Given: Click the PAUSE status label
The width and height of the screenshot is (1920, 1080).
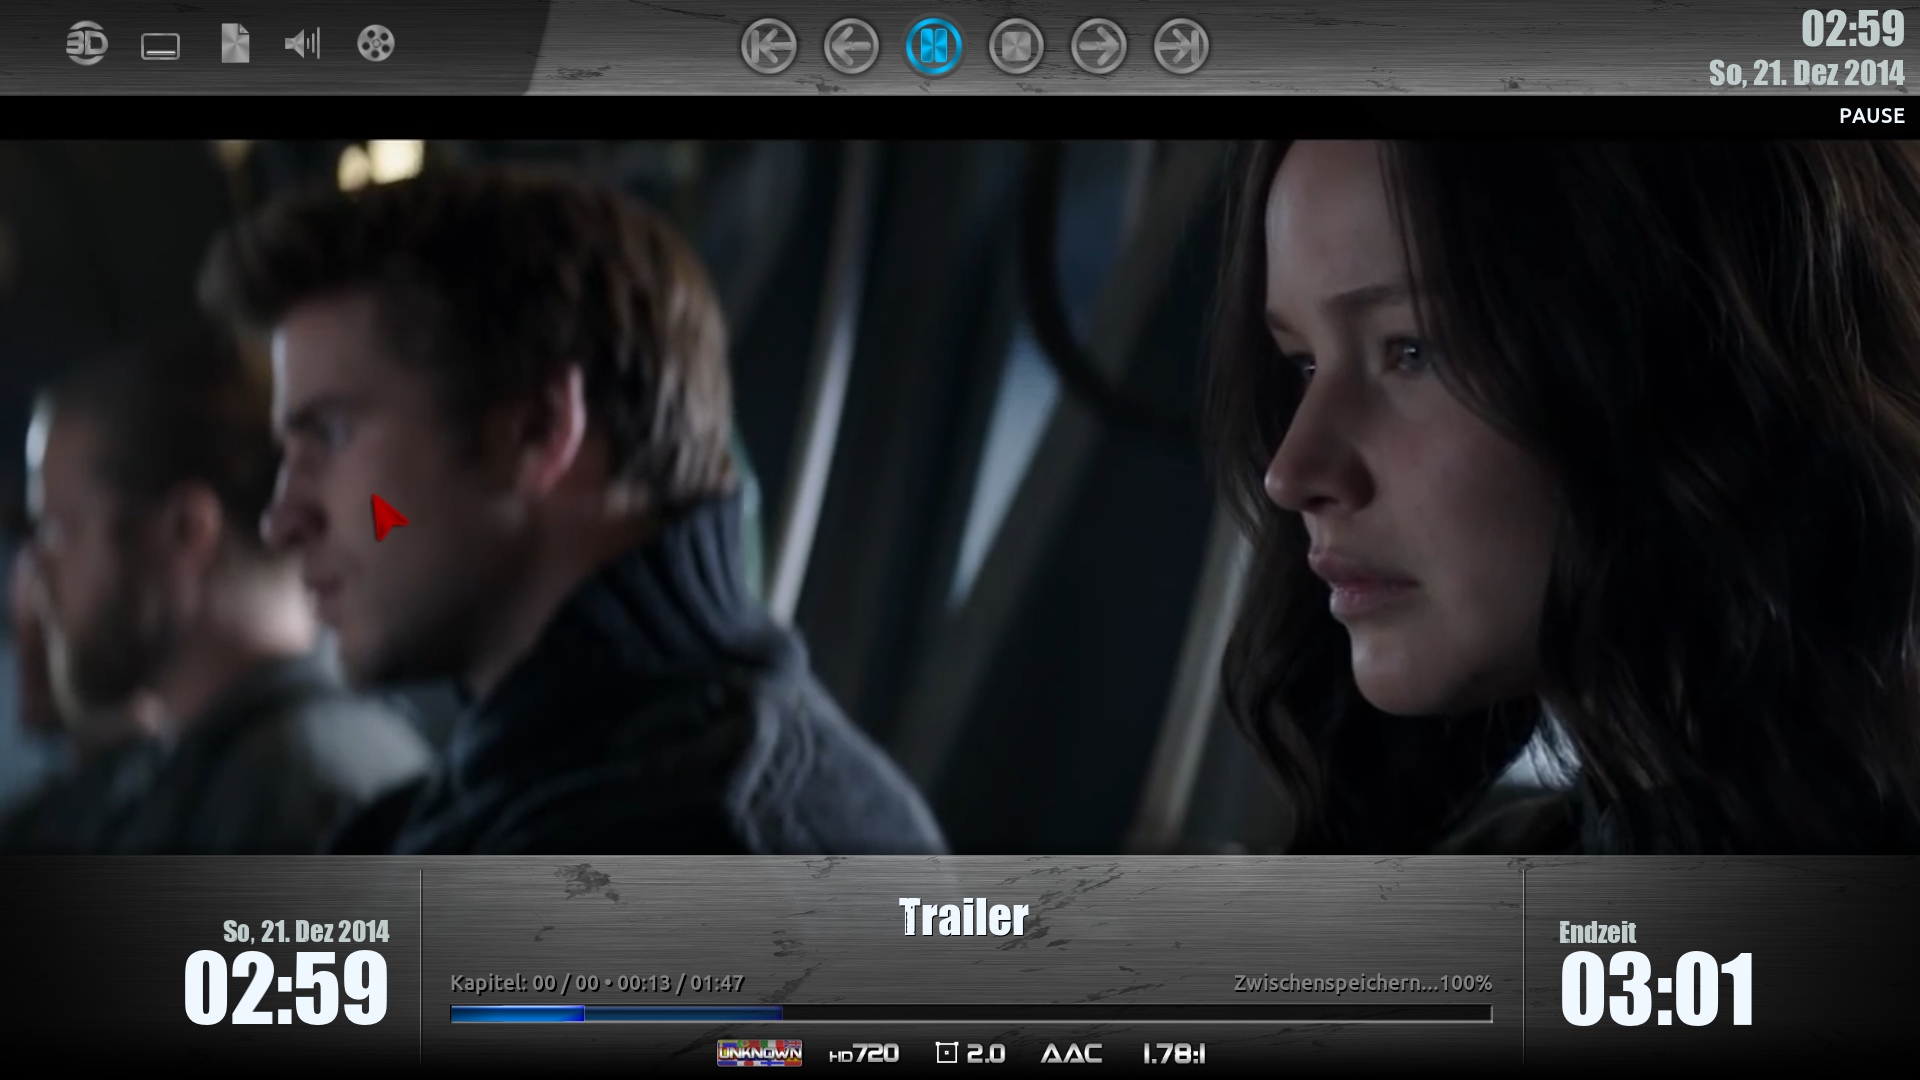Looking at the screenshot, I should tap(1872, 116).
